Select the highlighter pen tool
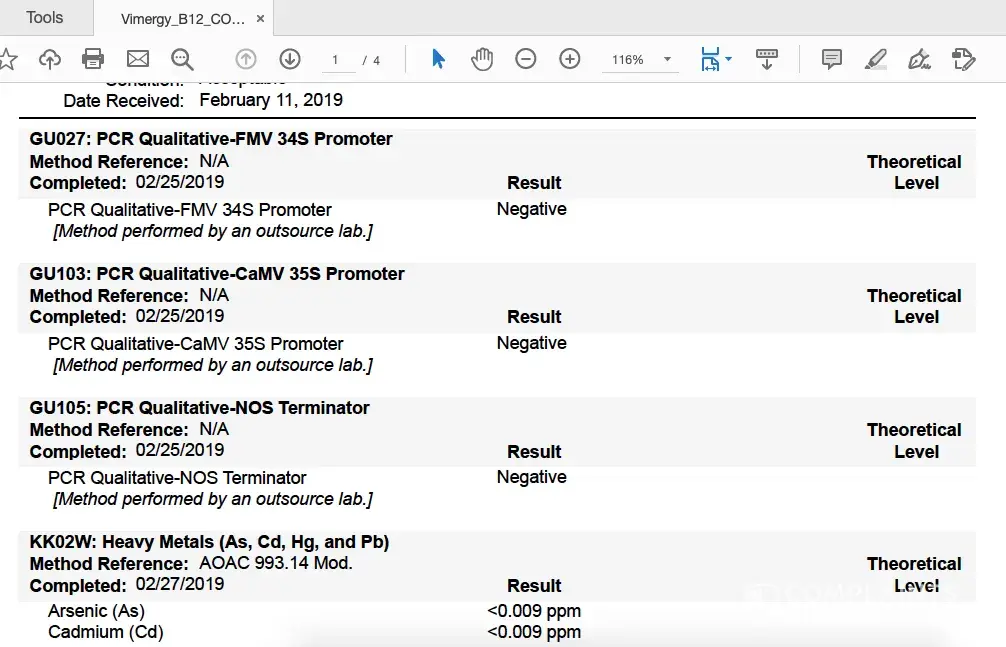The image size is (1006, 647). (876, 60)
